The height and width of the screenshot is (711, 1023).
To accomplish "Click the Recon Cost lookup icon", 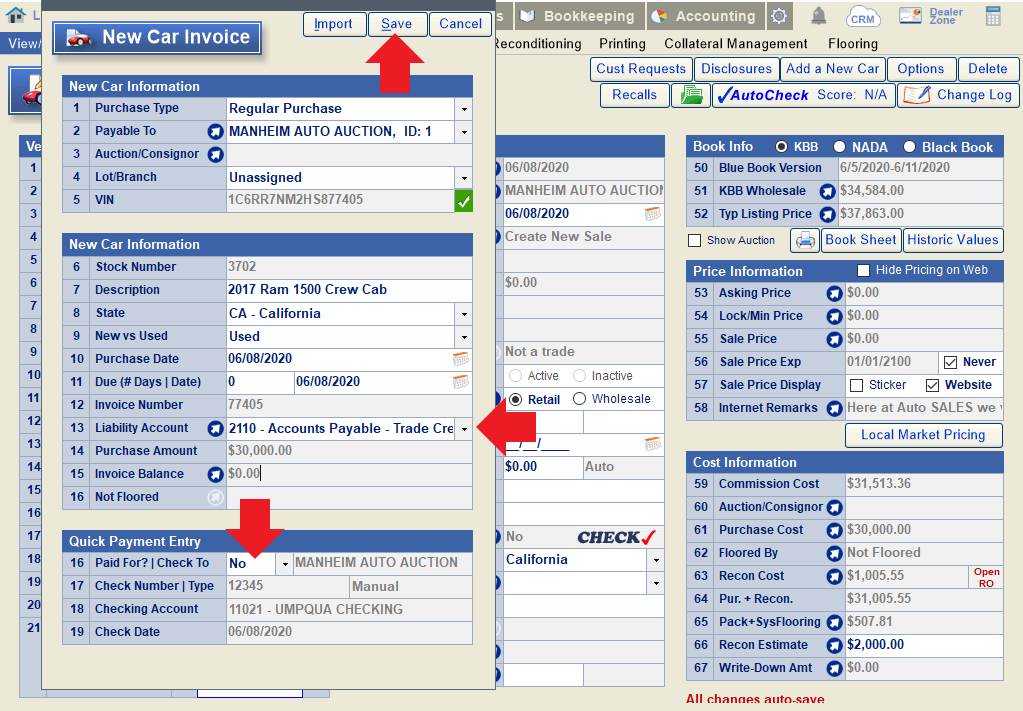I will pyautogui.click(x=834, y=577).
